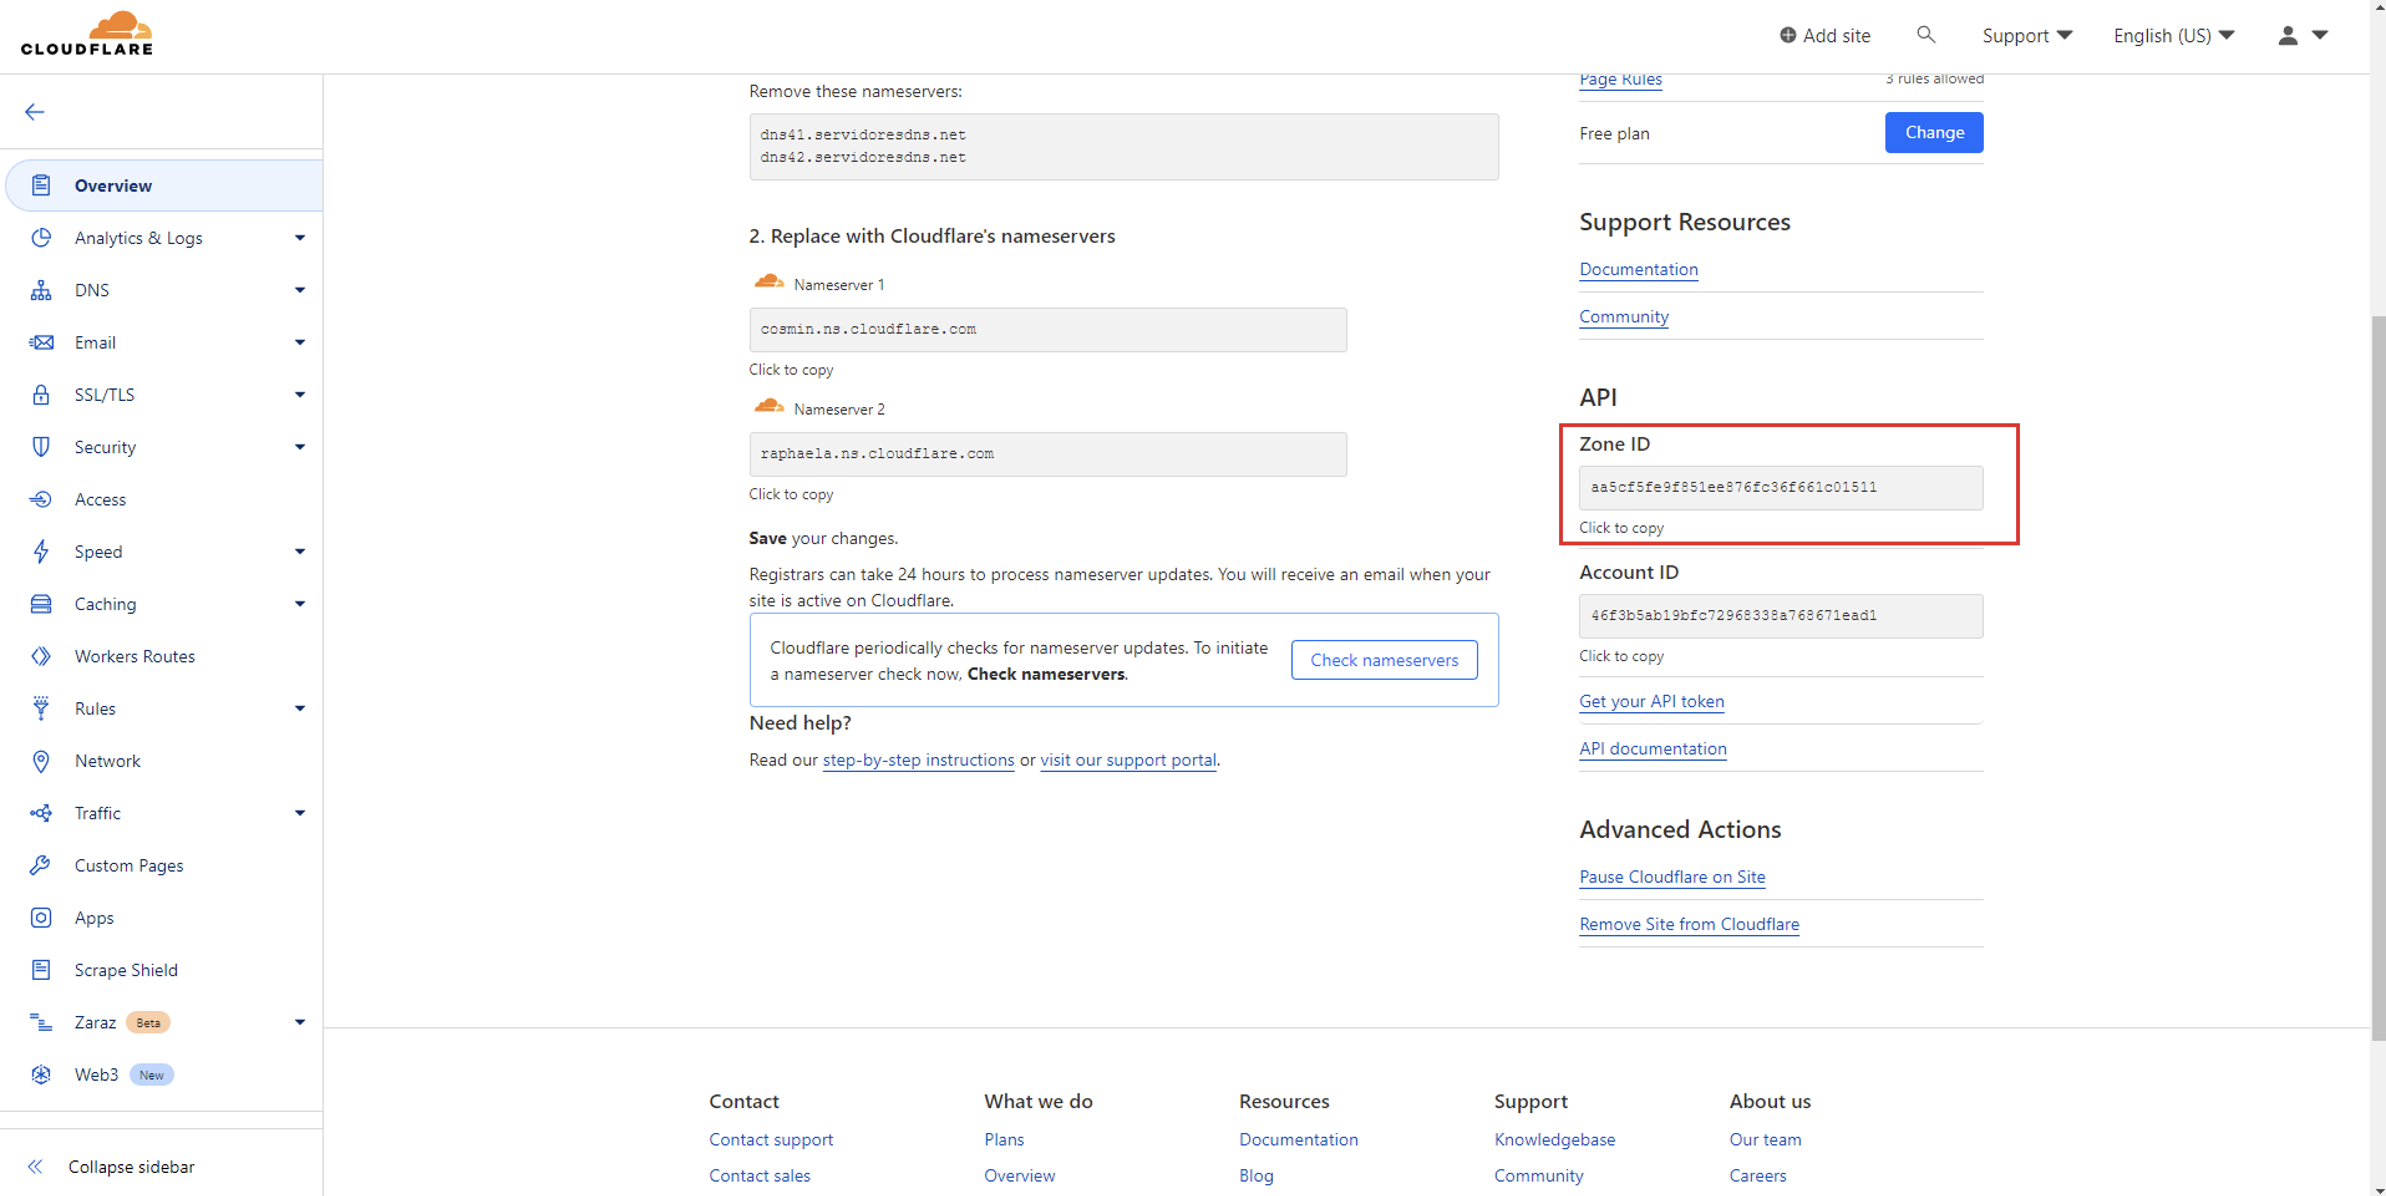Image resolution: width=2386 pixels, height=1196 pixels.
Task: Click the Change plan button
Action: pyautogui.click(x=1934, y=132)
